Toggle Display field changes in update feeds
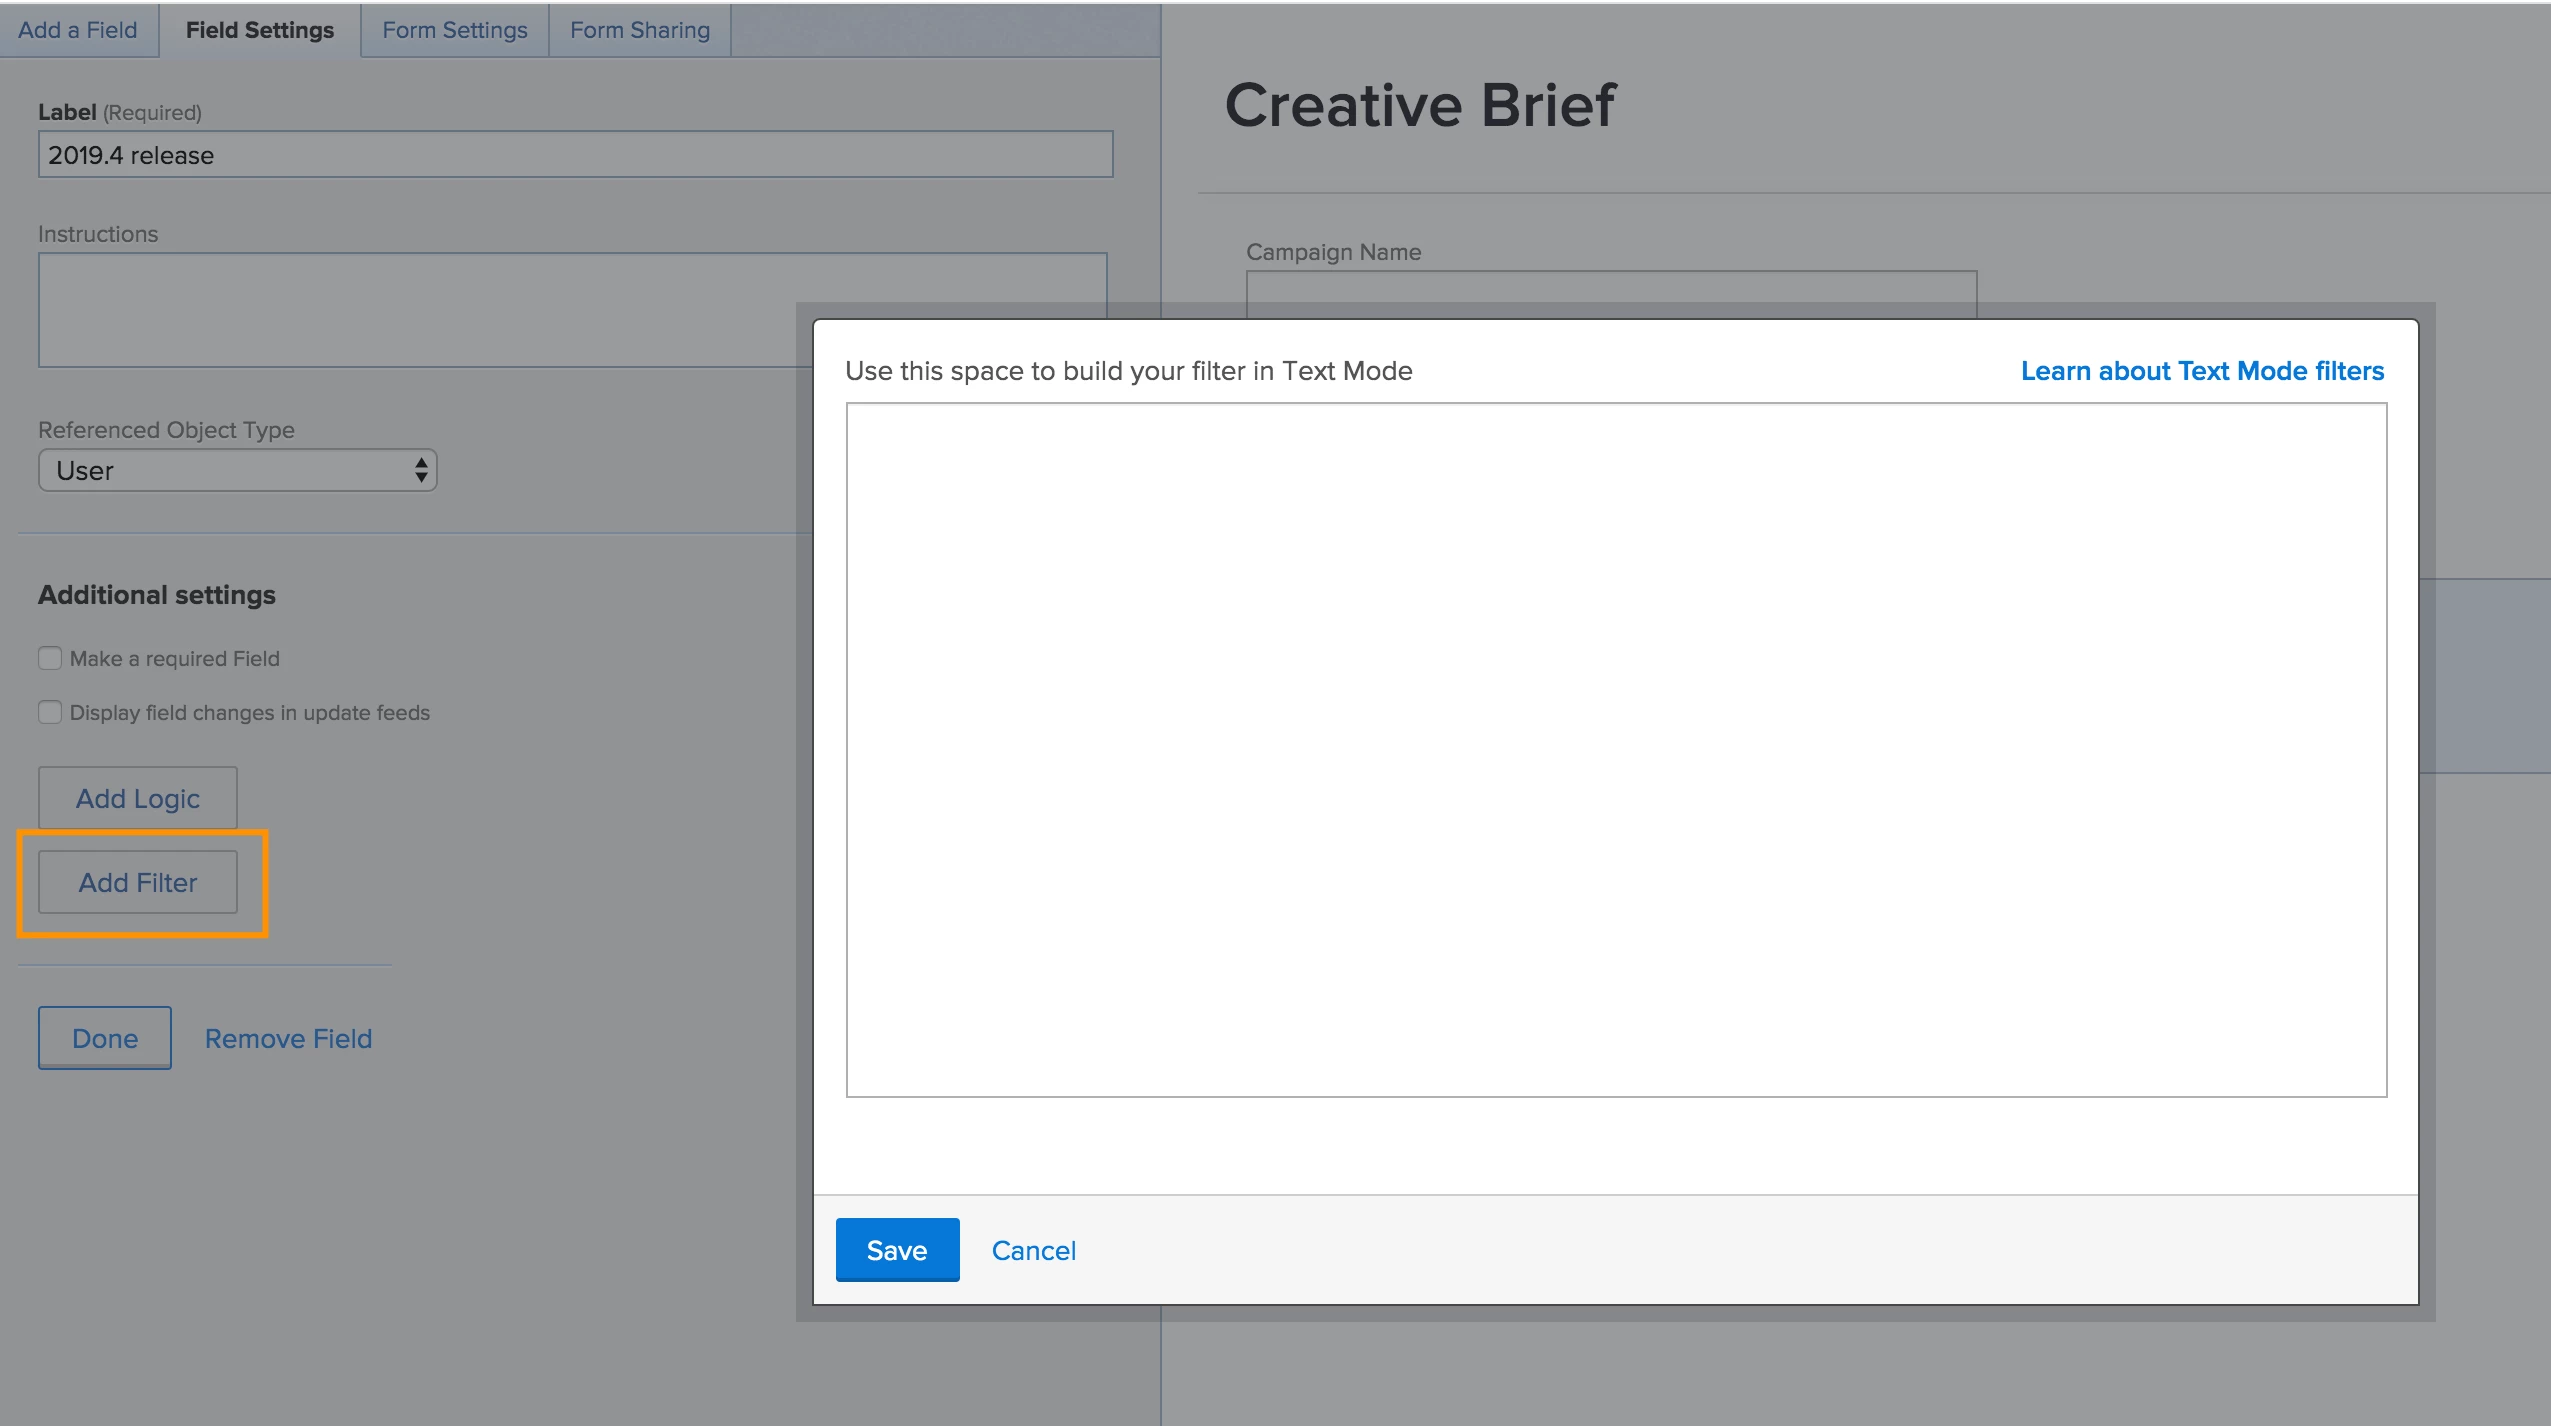 coord(50,712)
